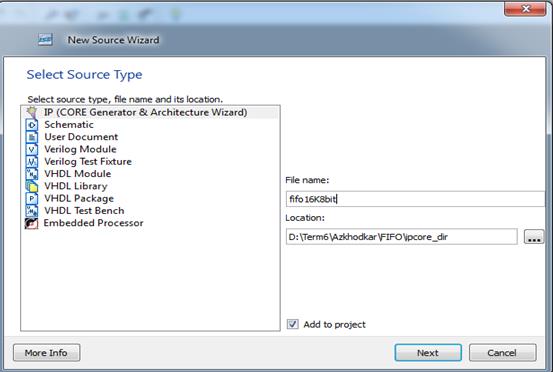Click inside the Location path field

click(401, 237)
